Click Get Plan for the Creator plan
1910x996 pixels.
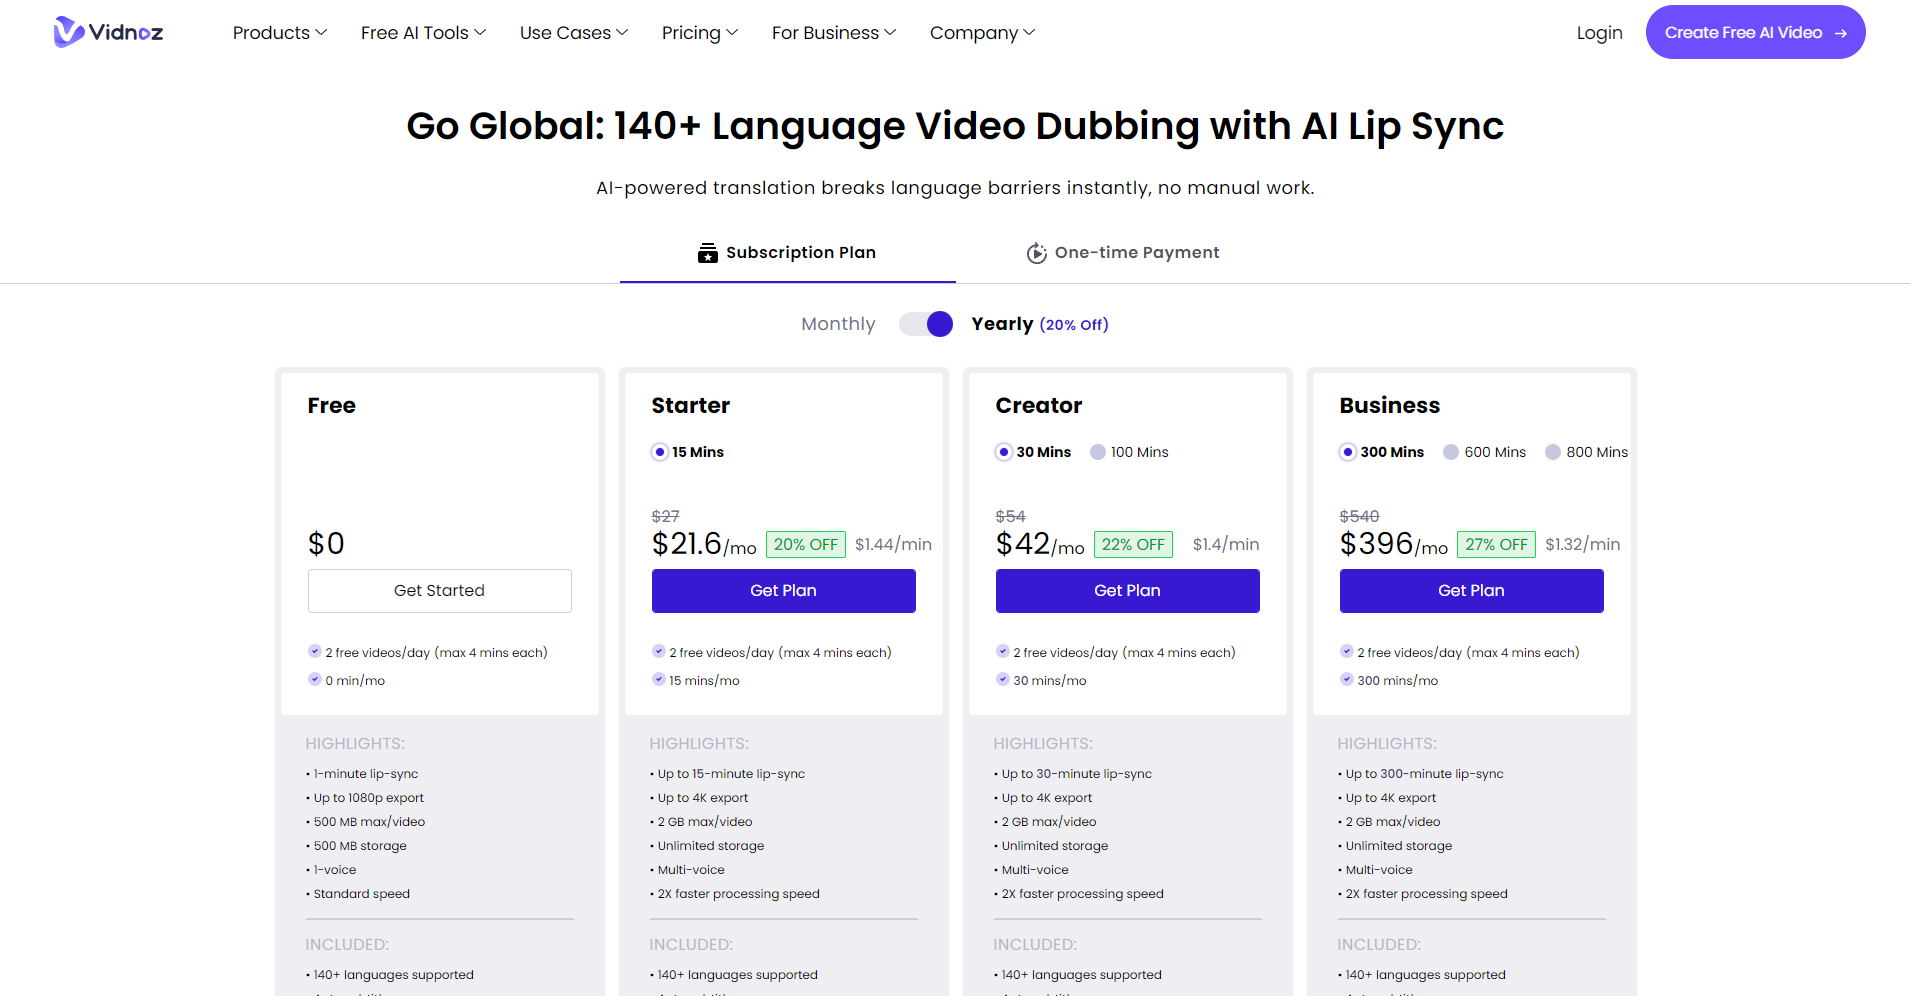1127,591
